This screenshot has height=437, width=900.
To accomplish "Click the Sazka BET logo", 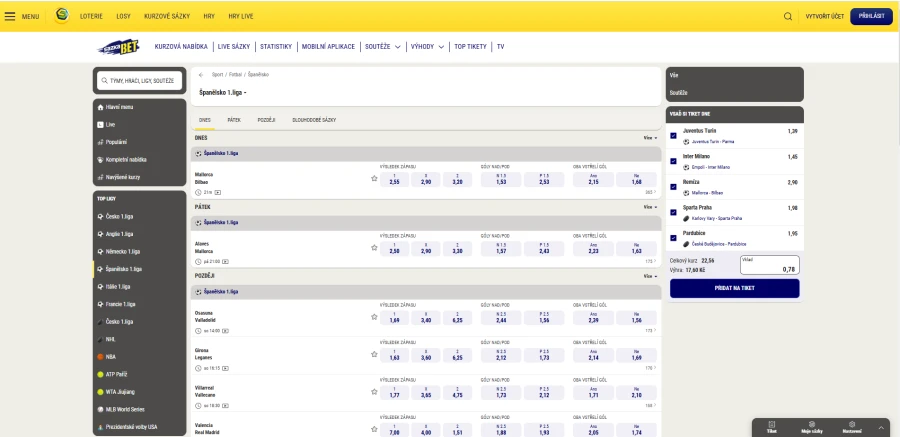I will (118, 47).
